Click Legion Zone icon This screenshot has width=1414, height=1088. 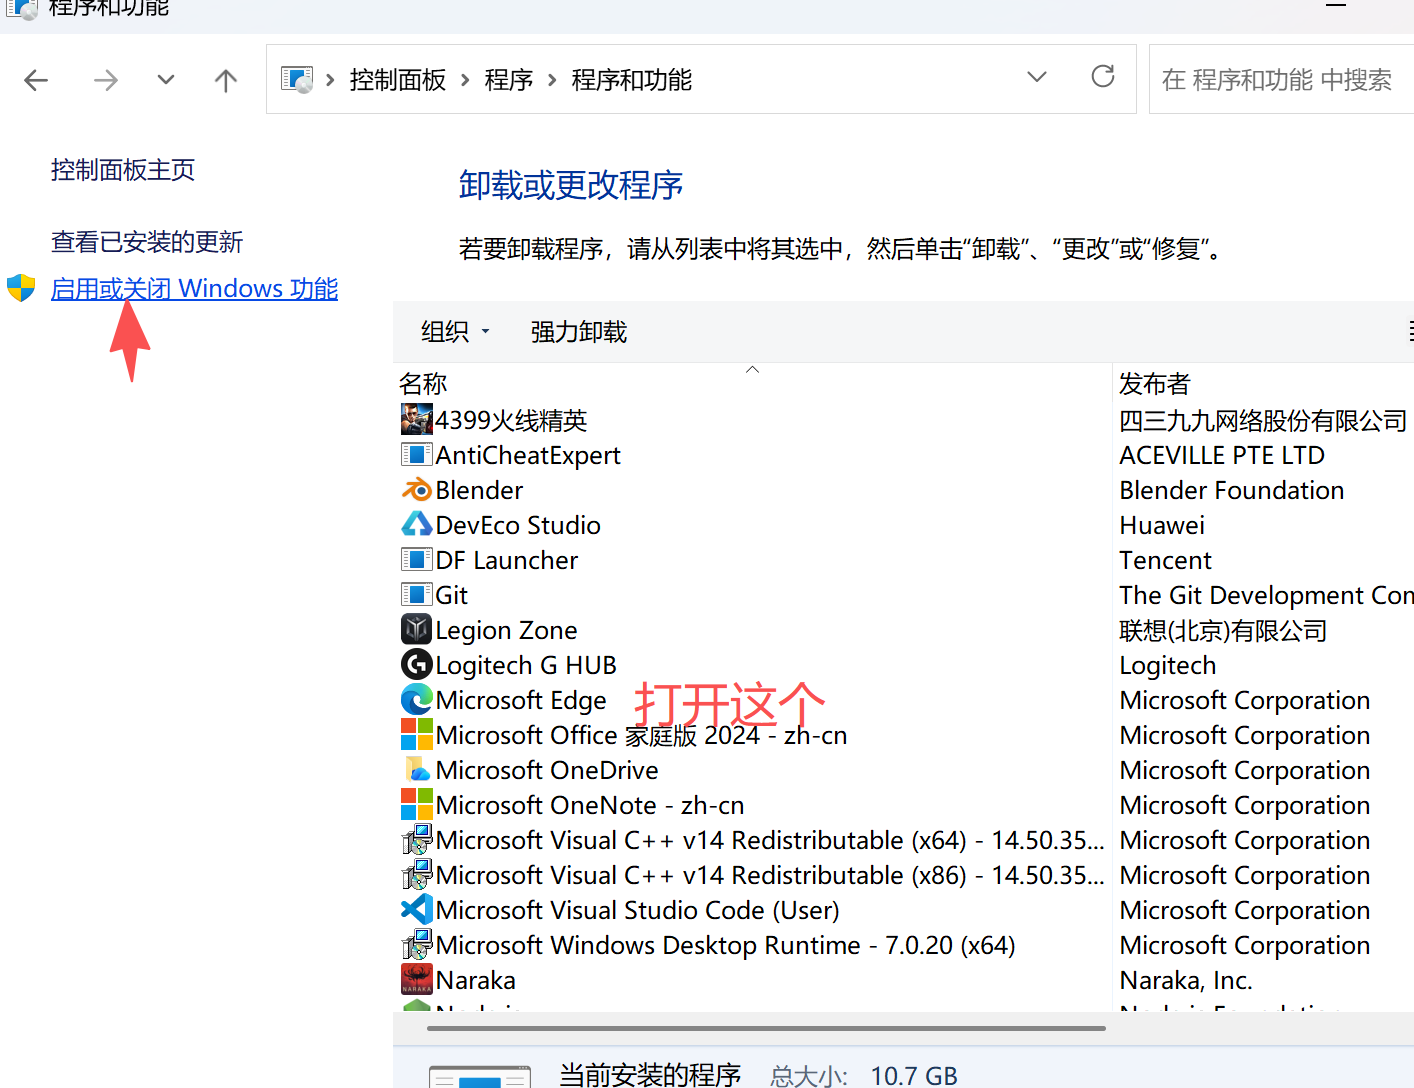[417, 629]
